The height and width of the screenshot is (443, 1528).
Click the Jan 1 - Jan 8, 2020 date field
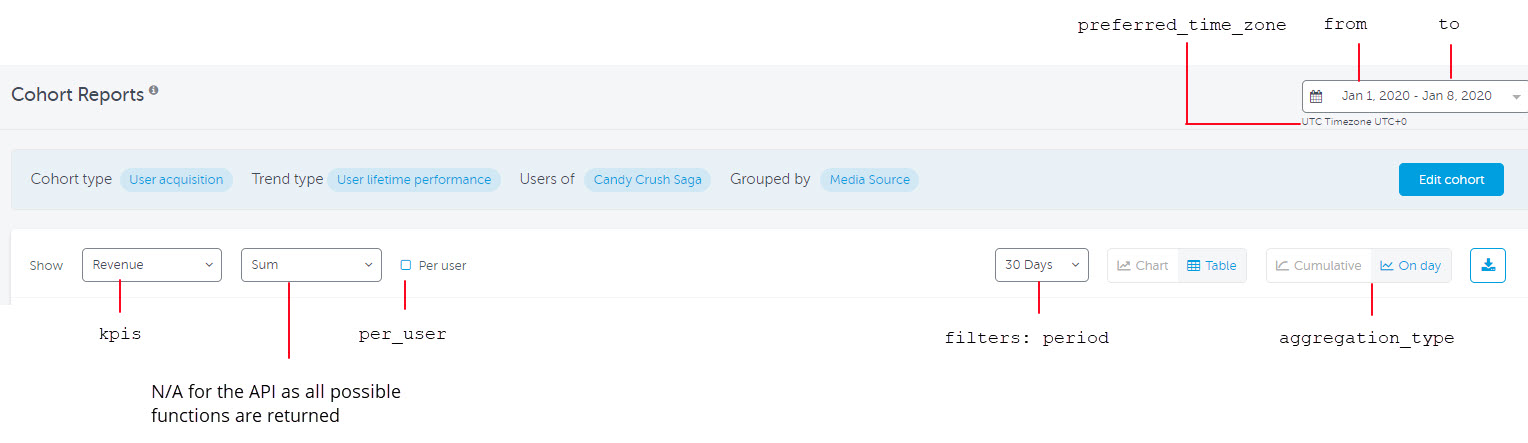[x=1416, y=96]
